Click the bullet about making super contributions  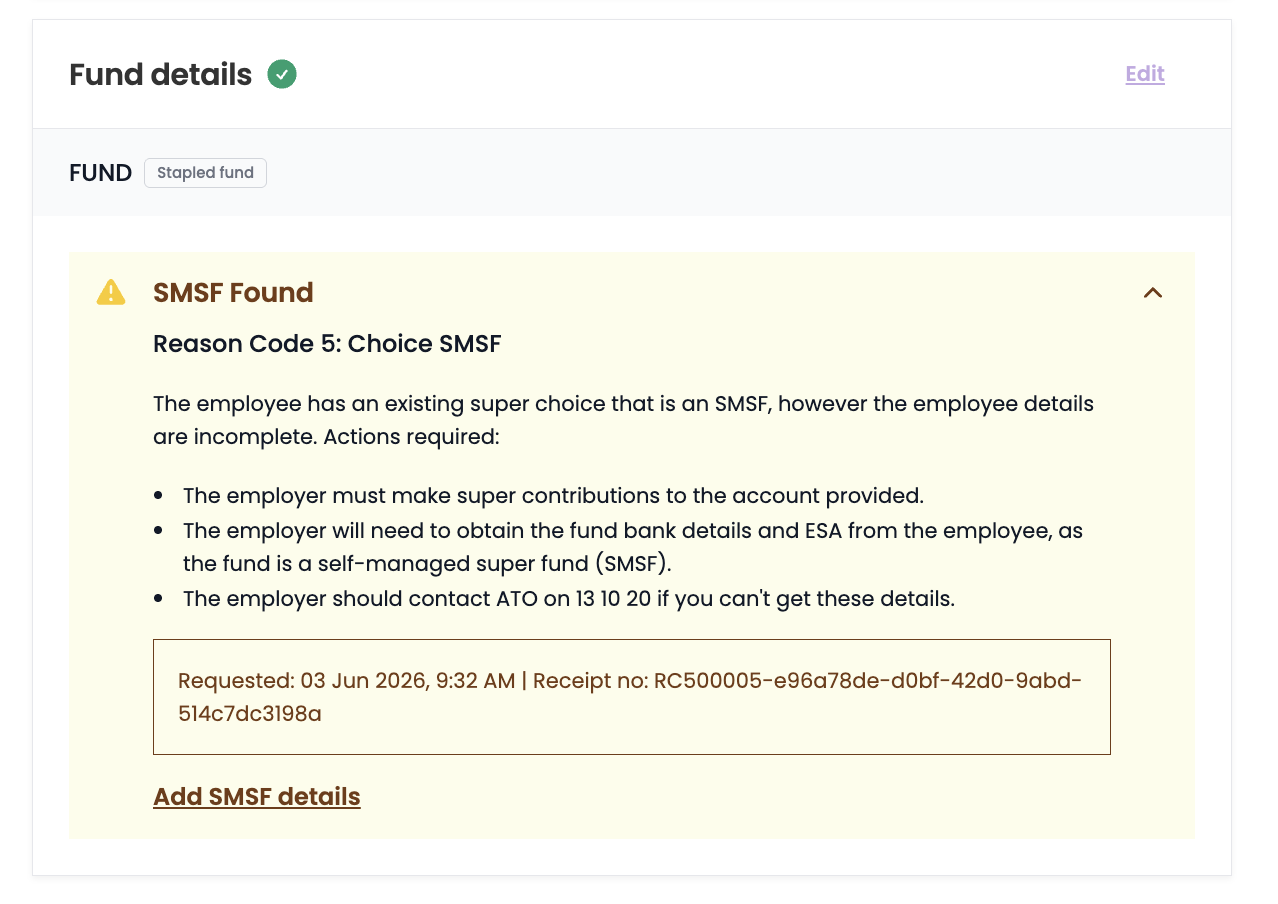click(553, 495)
